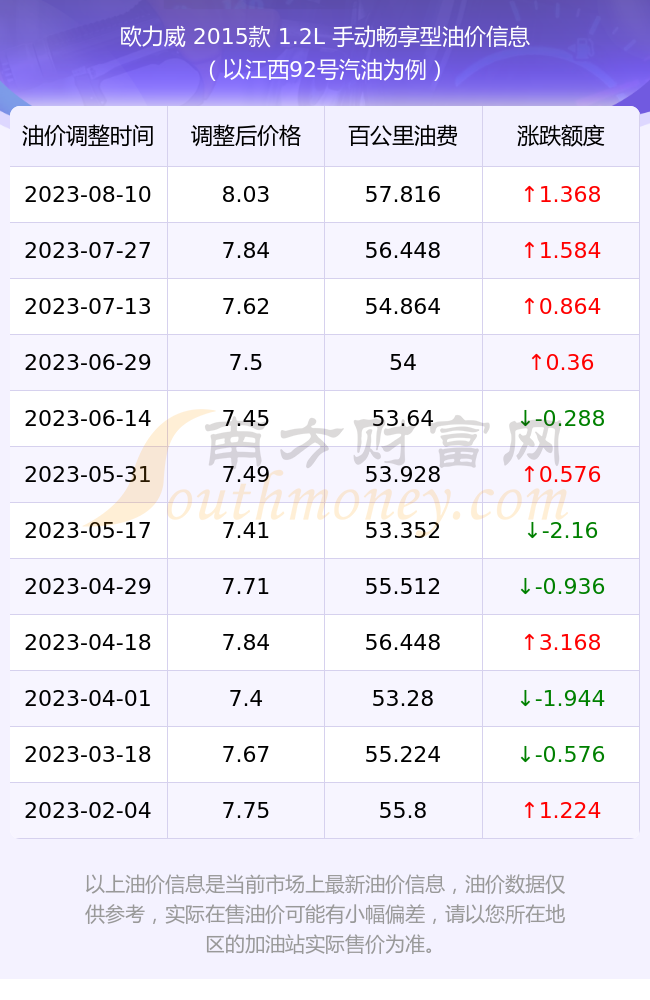Click the green down arrow beside -2.16
Screen dimensions: 650x1000
pos(533,531)
